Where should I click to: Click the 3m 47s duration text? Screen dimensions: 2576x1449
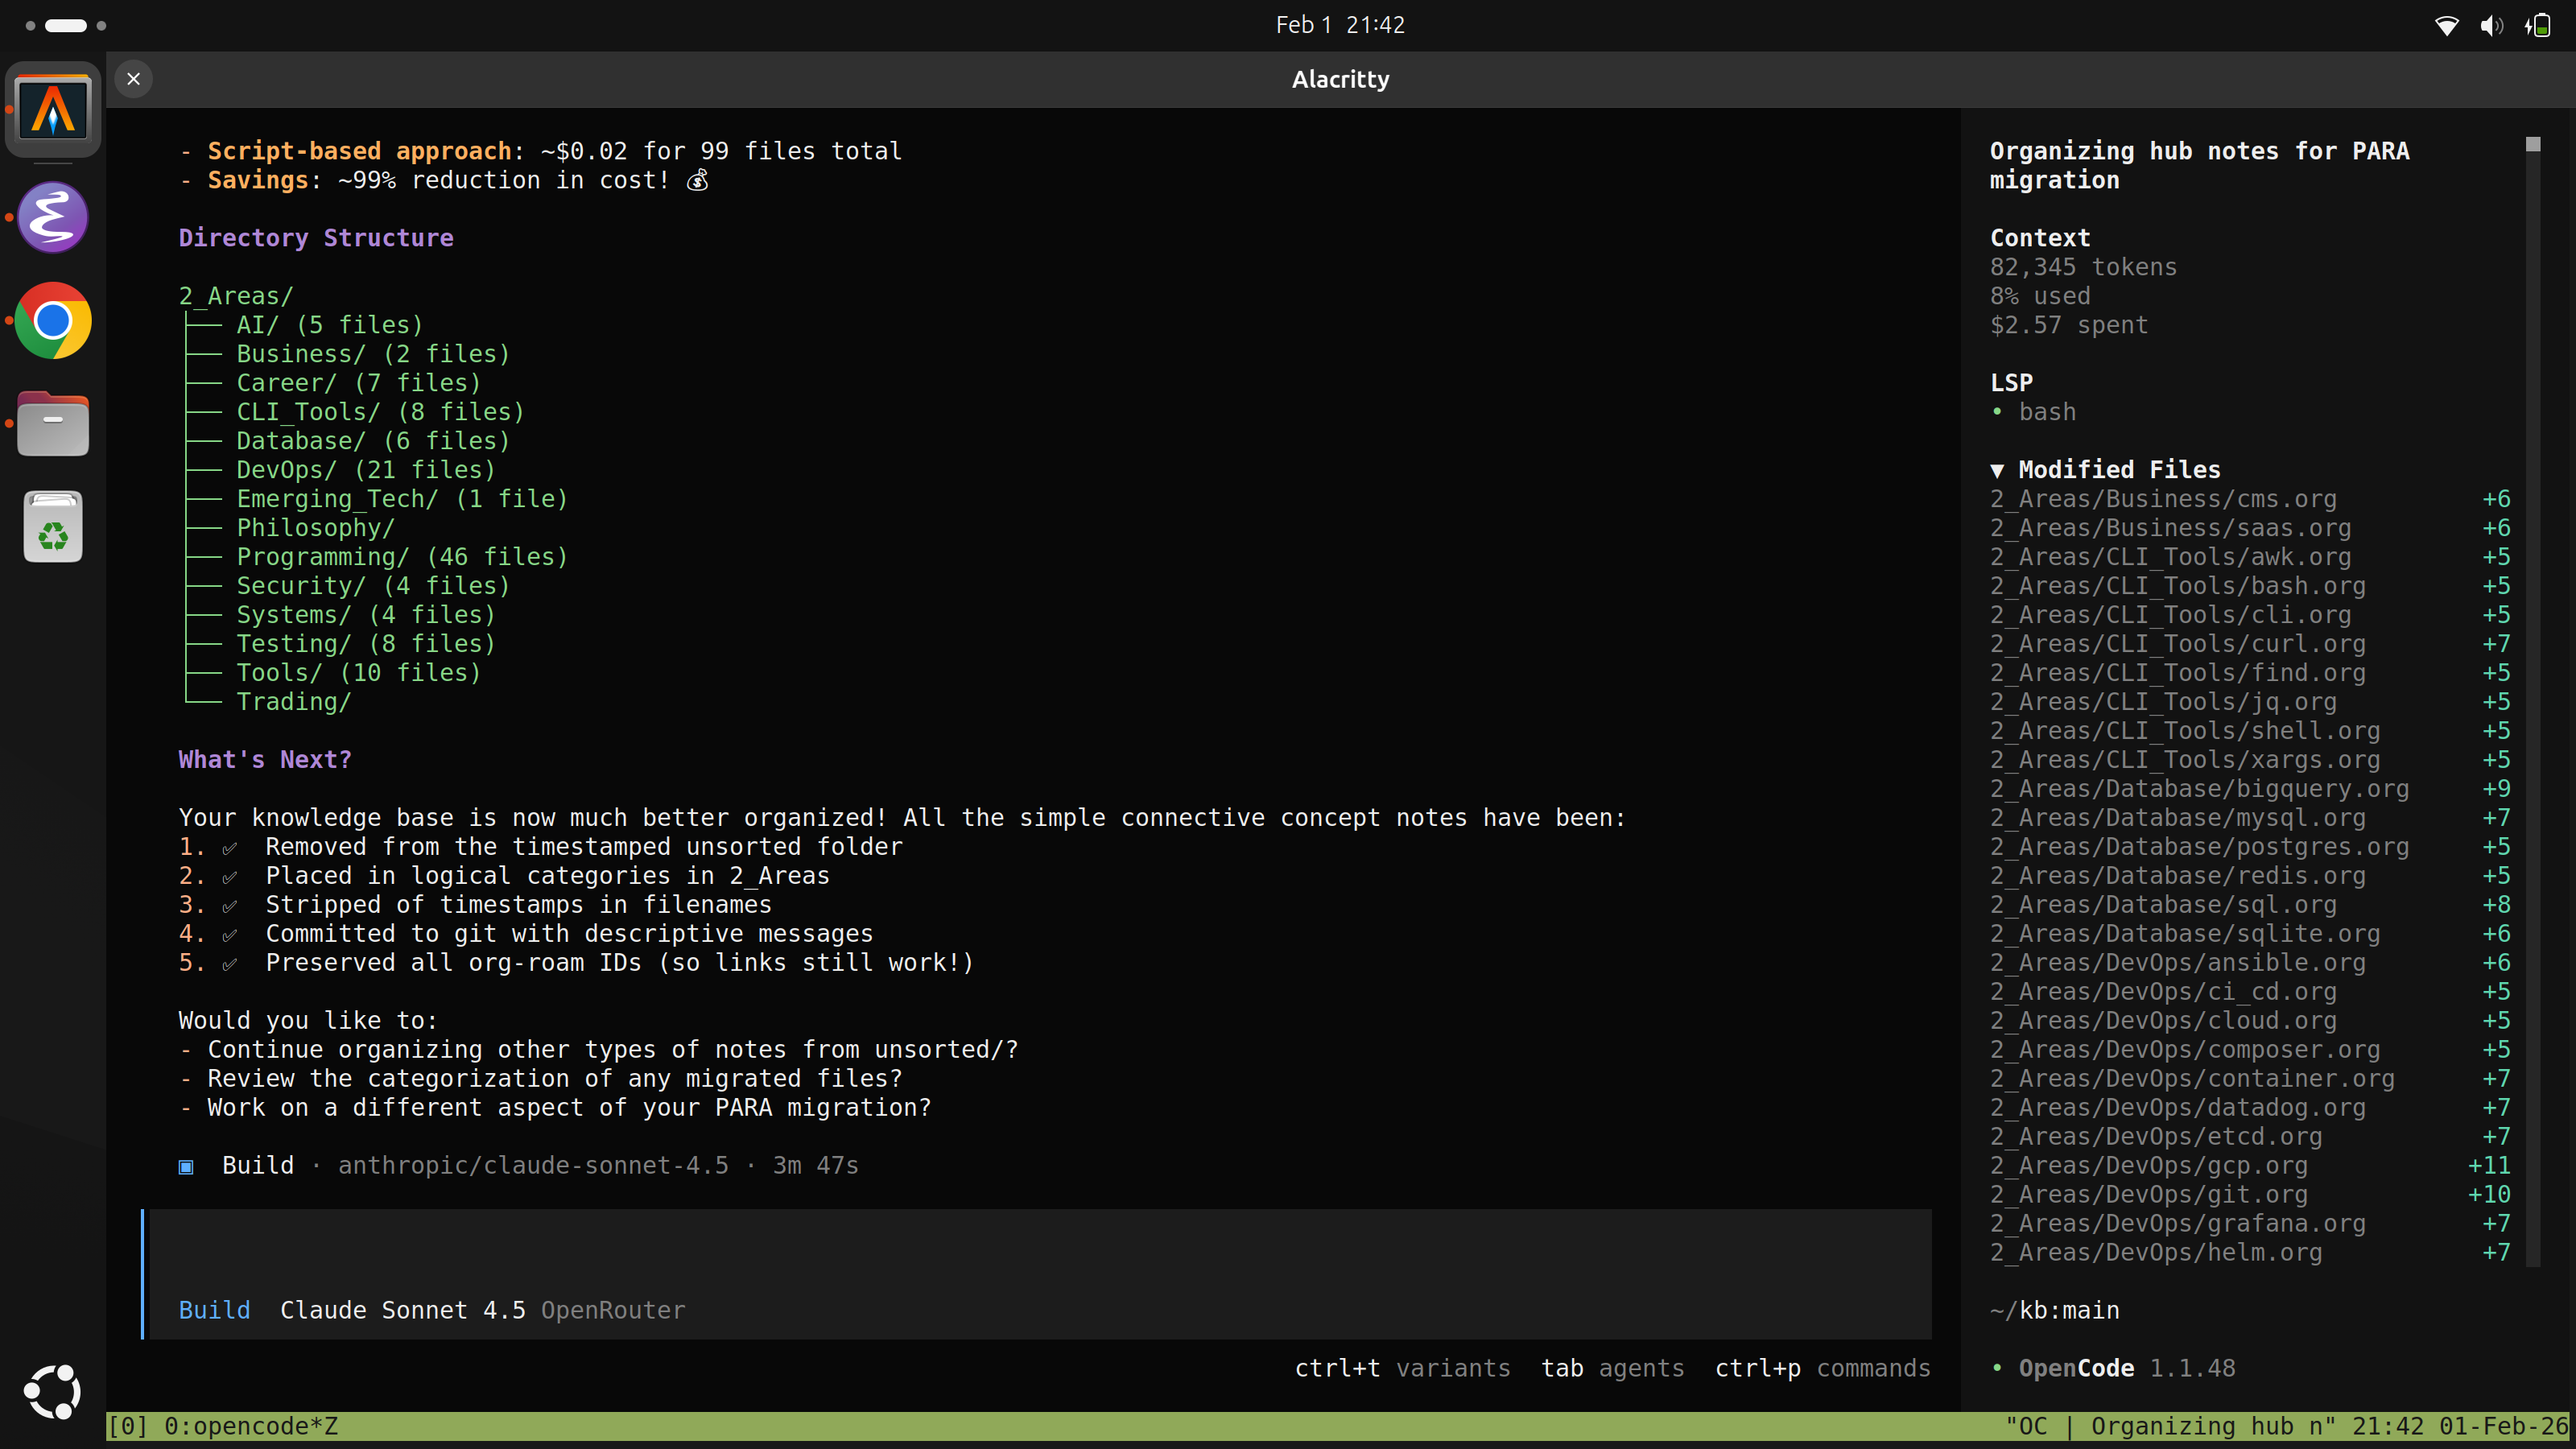[815, 1166]
